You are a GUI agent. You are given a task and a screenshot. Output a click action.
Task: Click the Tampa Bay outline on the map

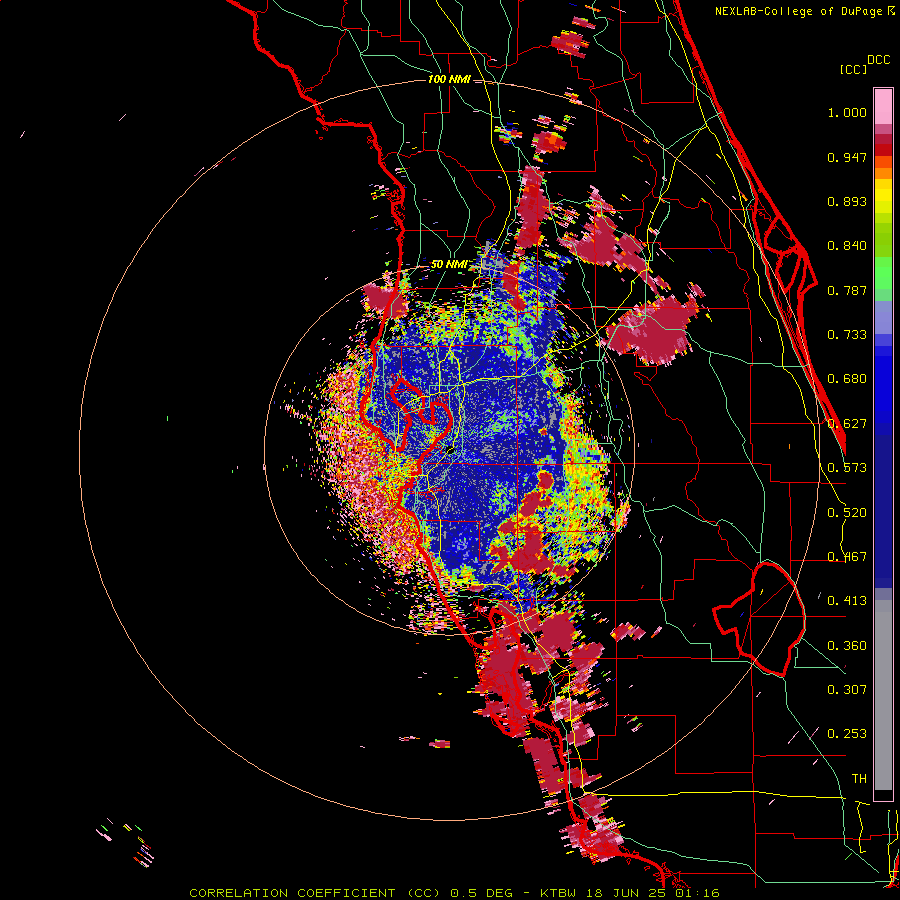coord(420,414)
